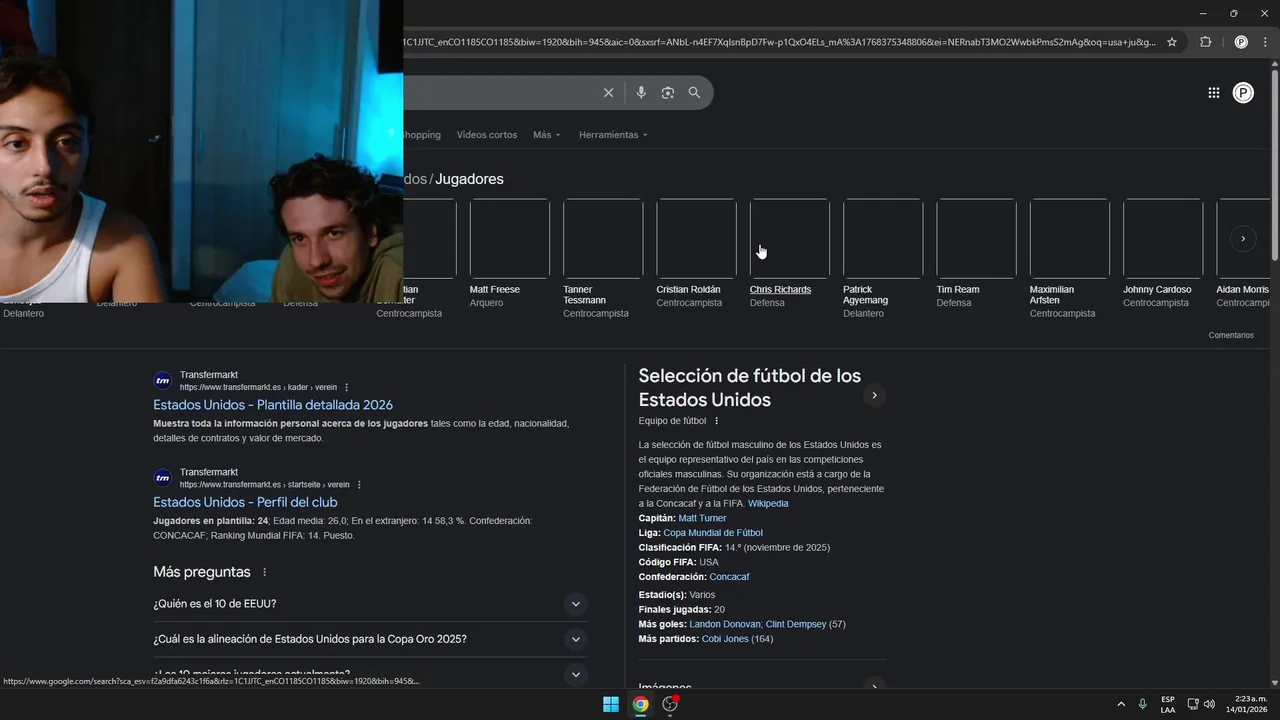
Task: Open the Imágenes section arrow
Action: pyautogui.click(x=874, y=687)
